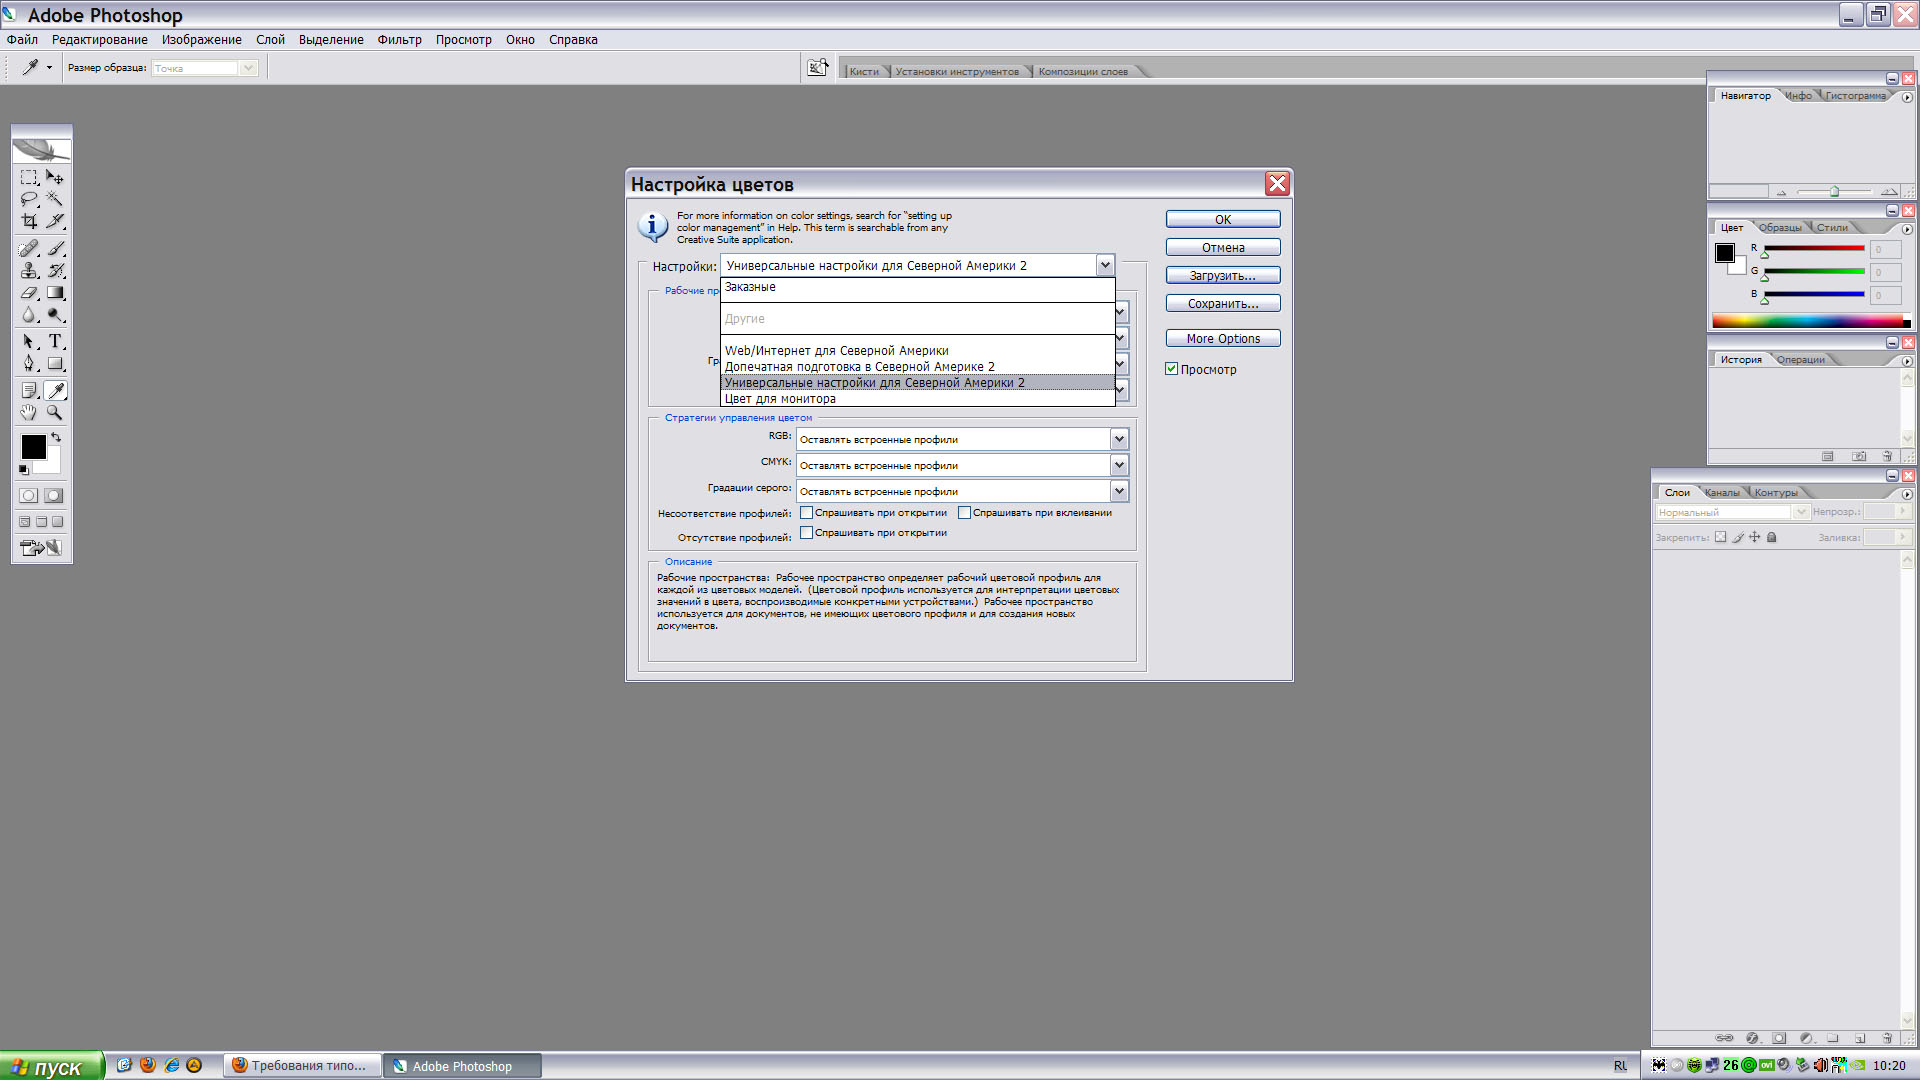Switch to Quick Mask mode
The height and width of the screenshot is (1080, 1920).
click(54, 496)
